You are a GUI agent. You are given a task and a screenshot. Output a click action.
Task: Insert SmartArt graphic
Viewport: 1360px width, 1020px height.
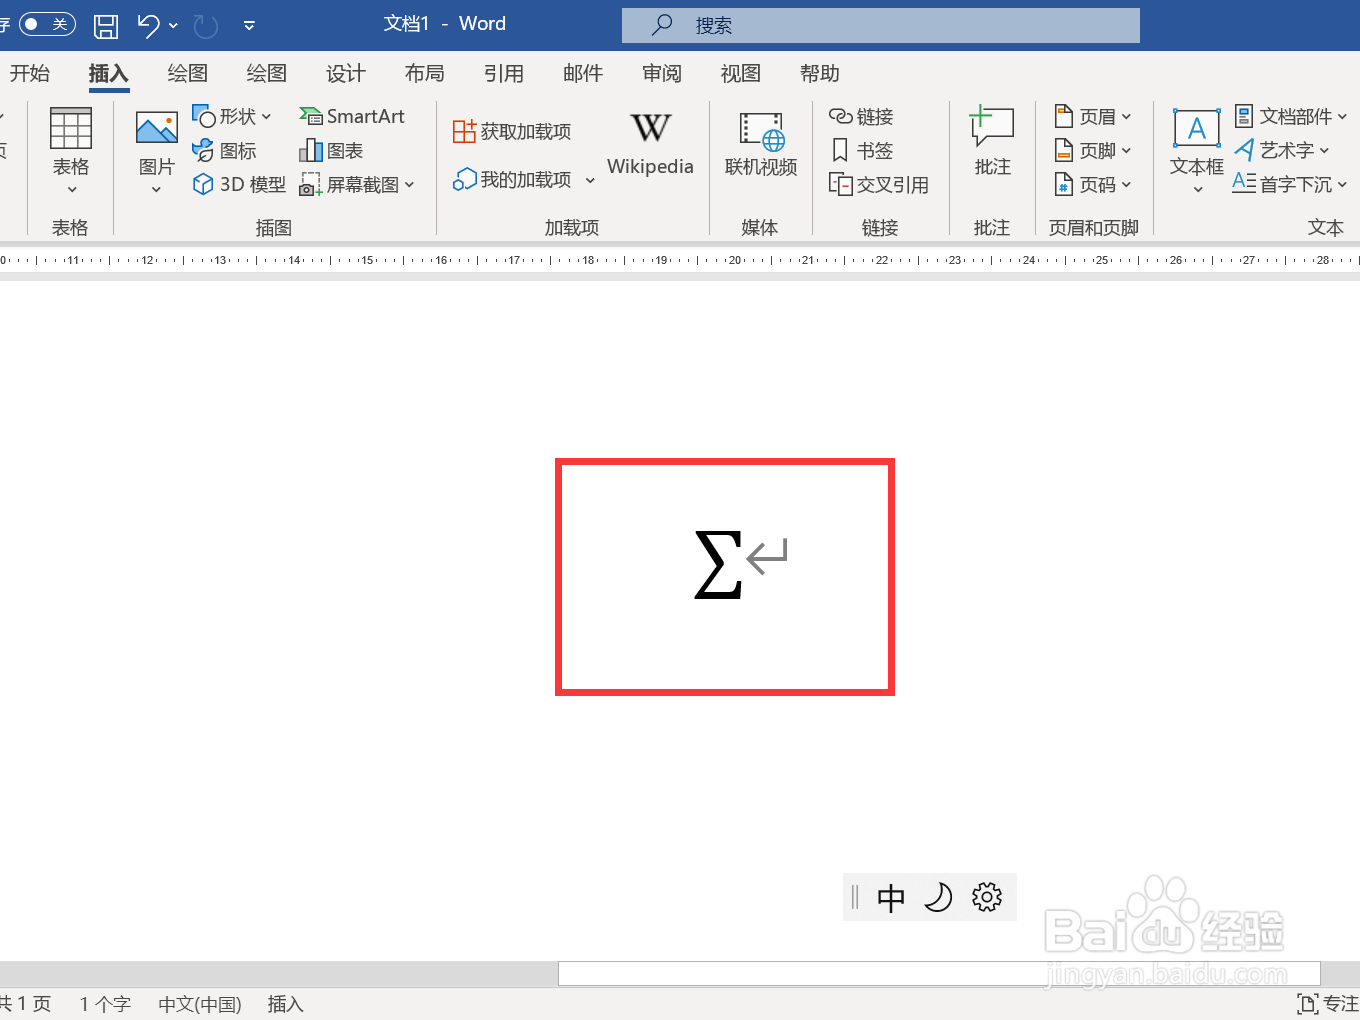pyautogui.click(x=352, y=116)
